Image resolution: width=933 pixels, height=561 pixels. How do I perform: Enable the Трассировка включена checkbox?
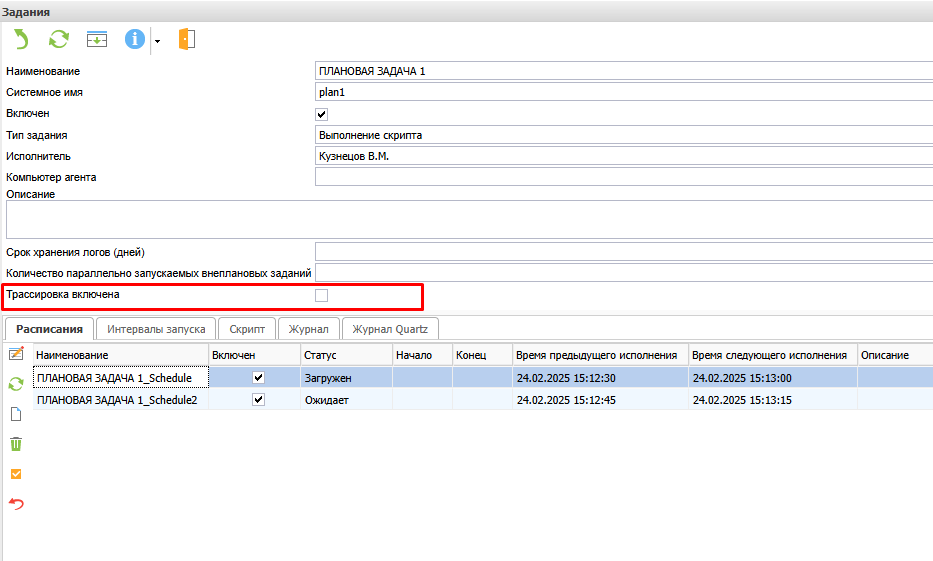pyautogui.click(x=321, y=295)
